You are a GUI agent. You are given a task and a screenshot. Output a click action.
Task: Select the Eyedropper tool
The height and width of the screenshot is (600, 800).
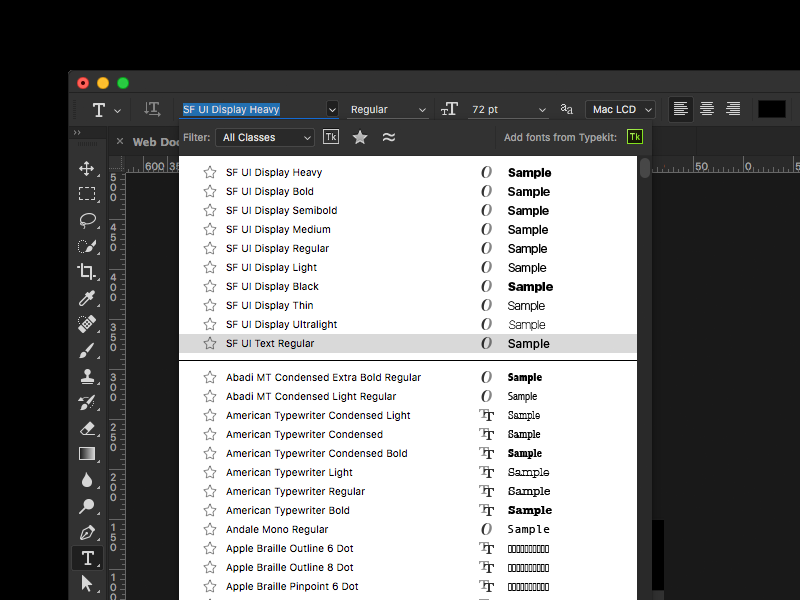pyautogui.click(x=87, y=298)
